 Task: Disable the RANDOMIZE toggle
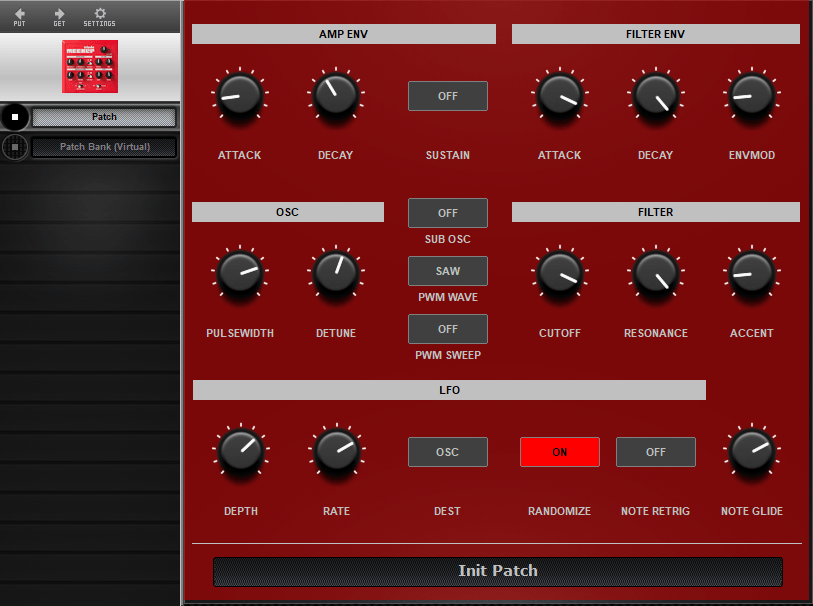point(559,451)
